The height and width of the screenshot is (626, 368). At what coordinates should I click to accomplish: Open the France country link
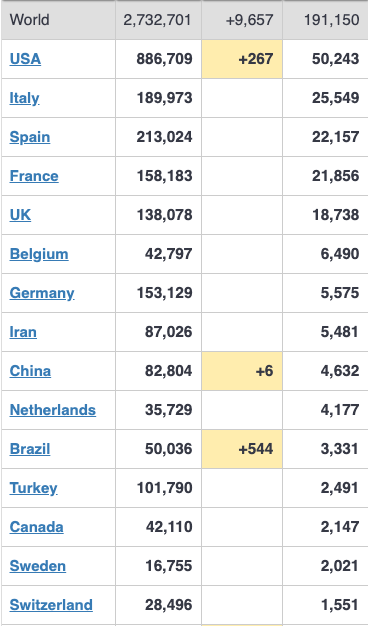tap(34, 176)
